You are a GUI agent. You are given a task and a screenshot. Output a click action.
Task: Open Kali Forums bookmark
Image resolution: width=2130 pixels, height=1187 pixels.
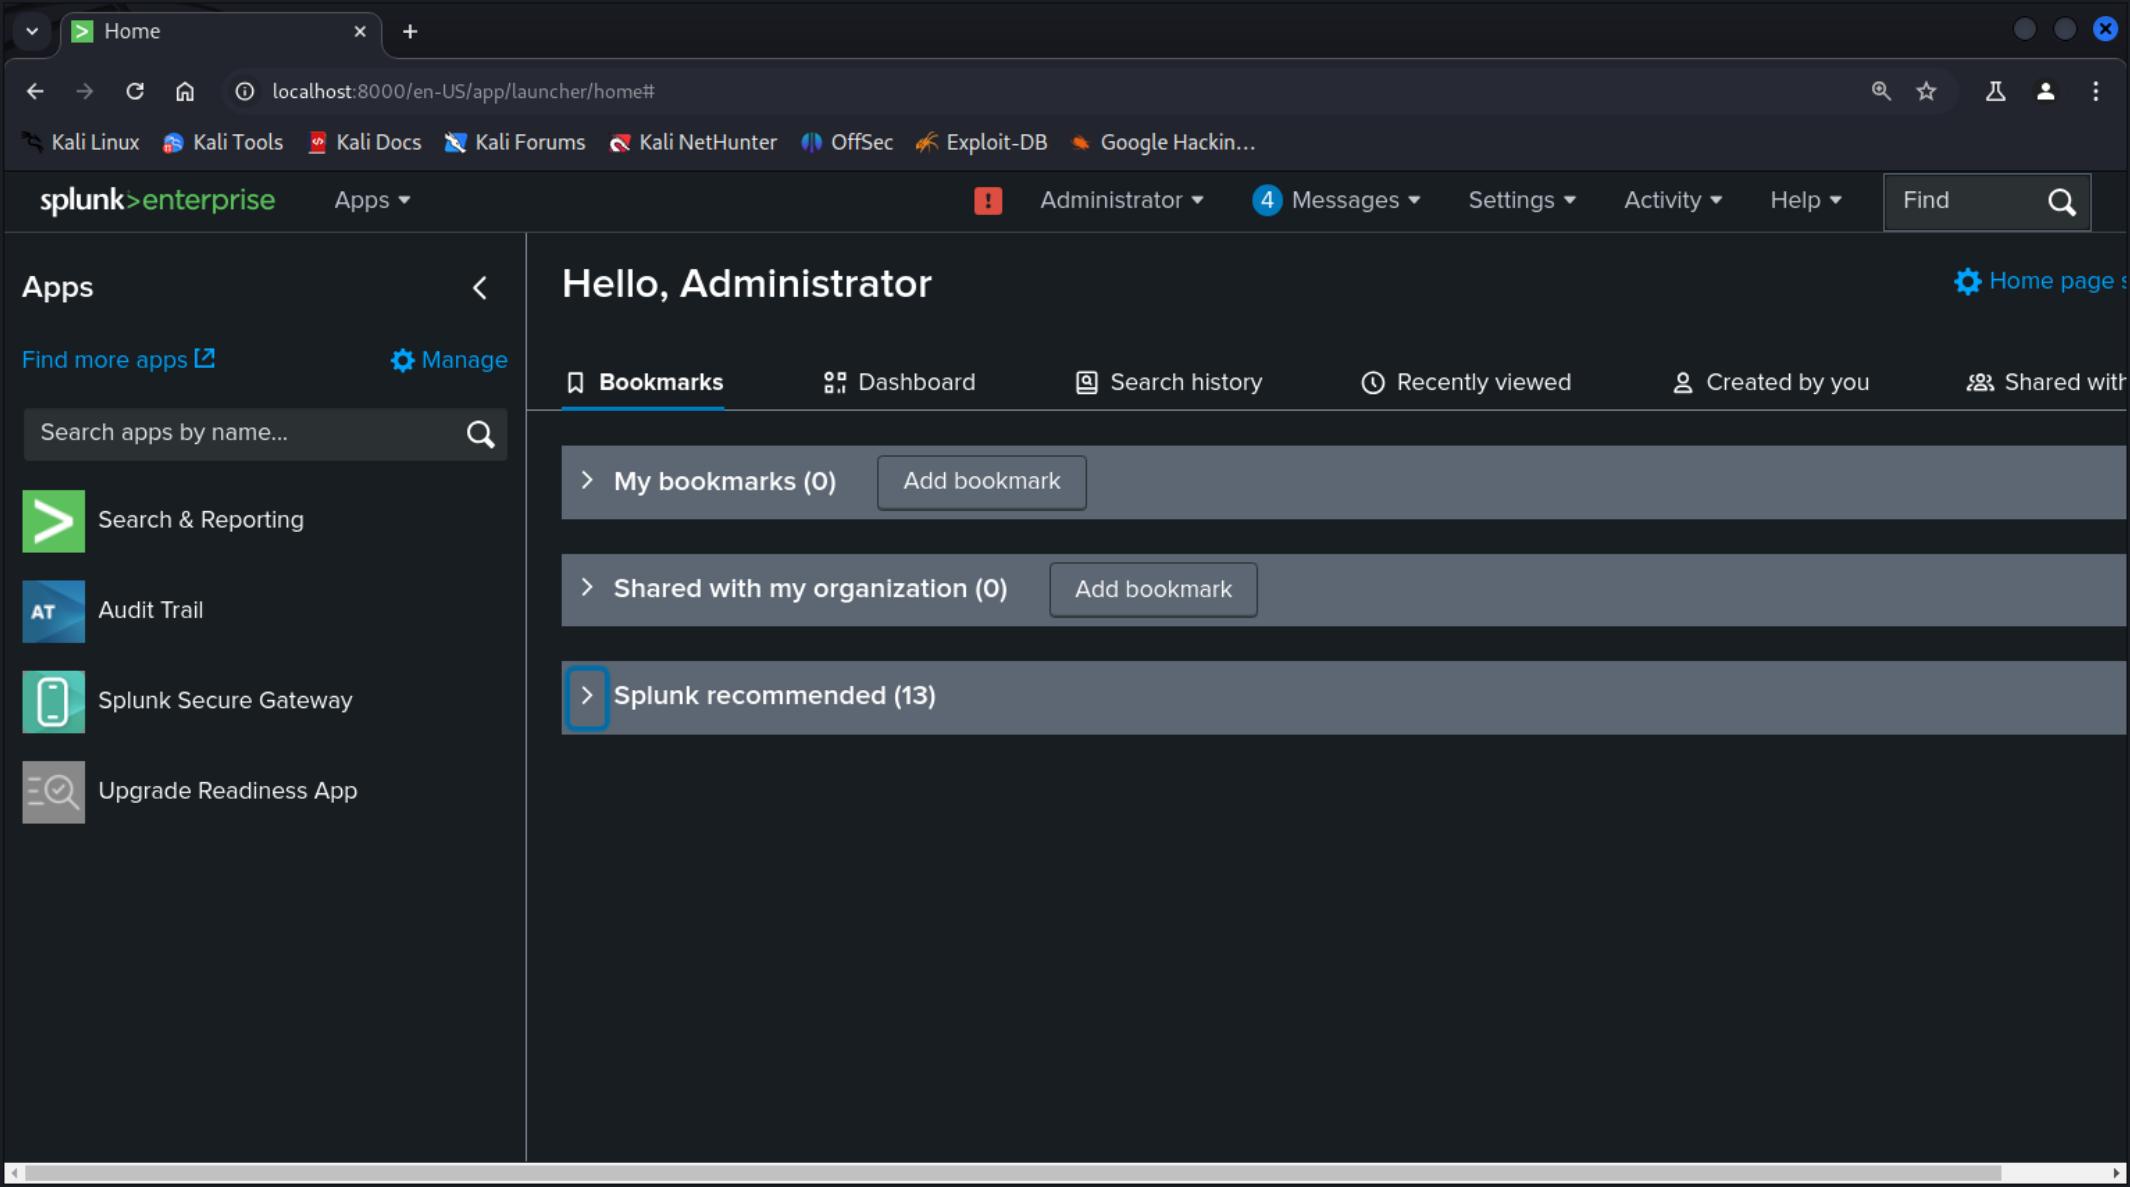(x=515, y=142)
